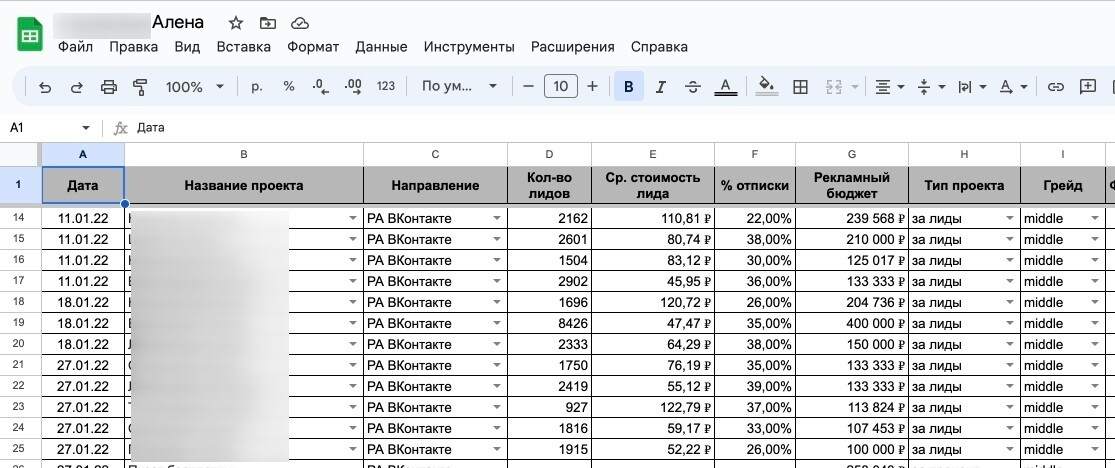Click the date cell 18.01.22 in row 18

click(x=83, y=302)
